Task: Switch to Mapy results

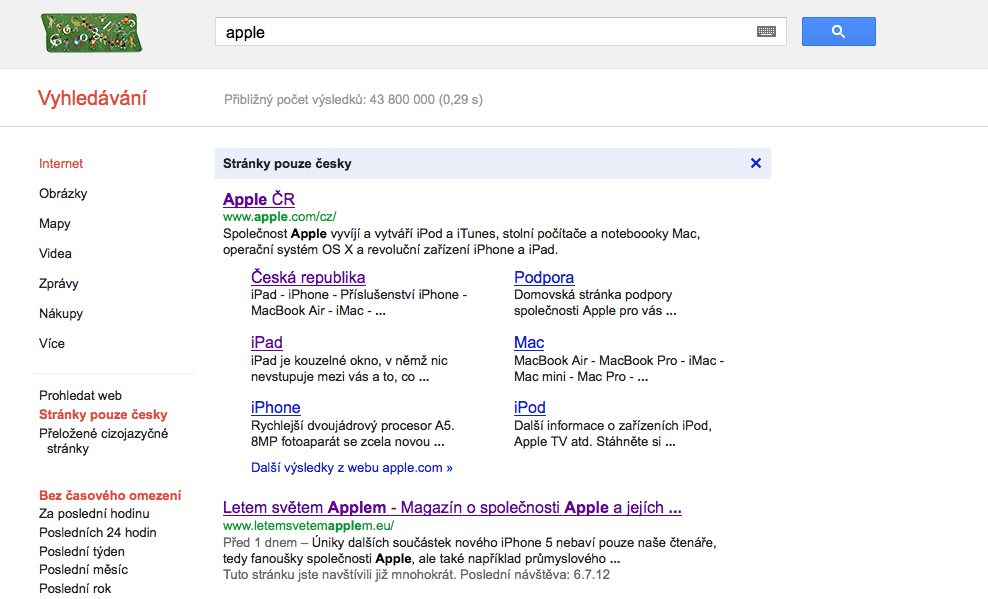Action: pyautogui.click(x=55, y=223)
